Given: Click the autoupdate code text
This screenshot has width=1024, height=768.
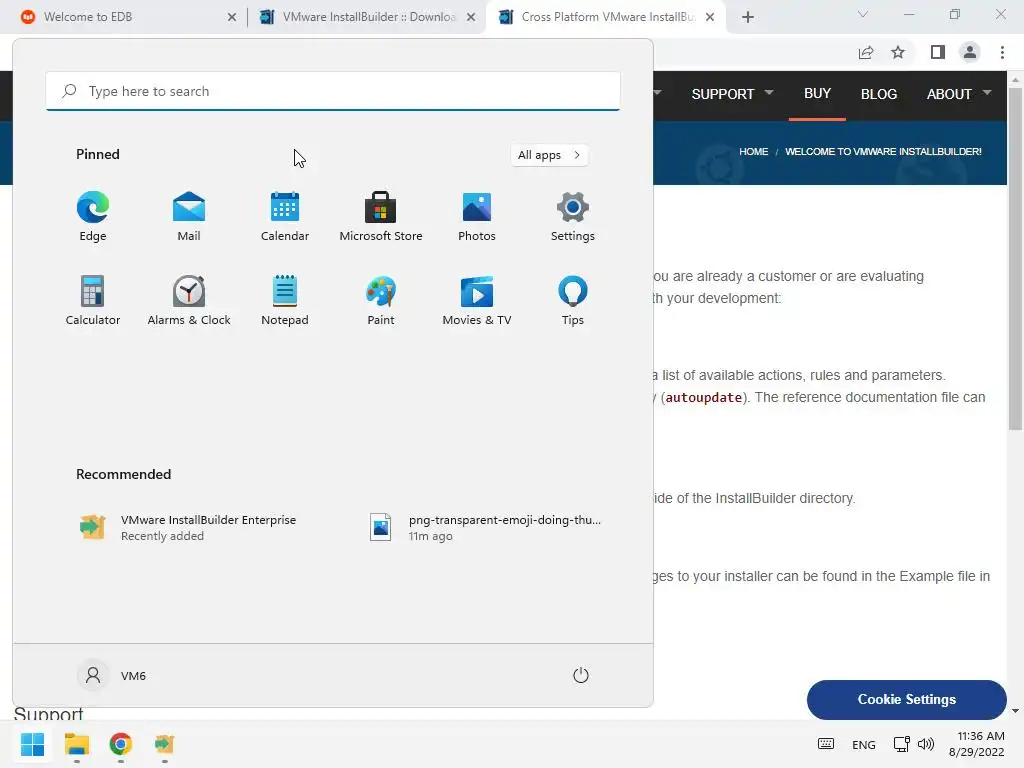Looking at the screenshot, I should tap(703, 397).
